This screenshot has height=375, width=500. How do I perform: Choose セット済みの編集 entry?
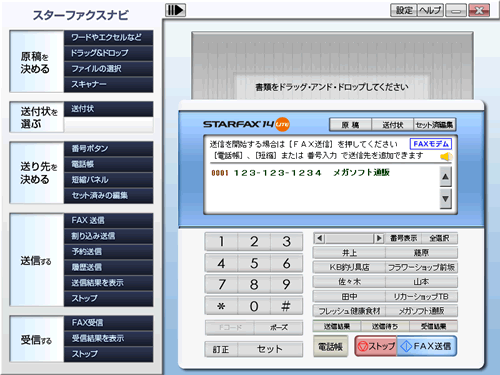pos(108,196)
